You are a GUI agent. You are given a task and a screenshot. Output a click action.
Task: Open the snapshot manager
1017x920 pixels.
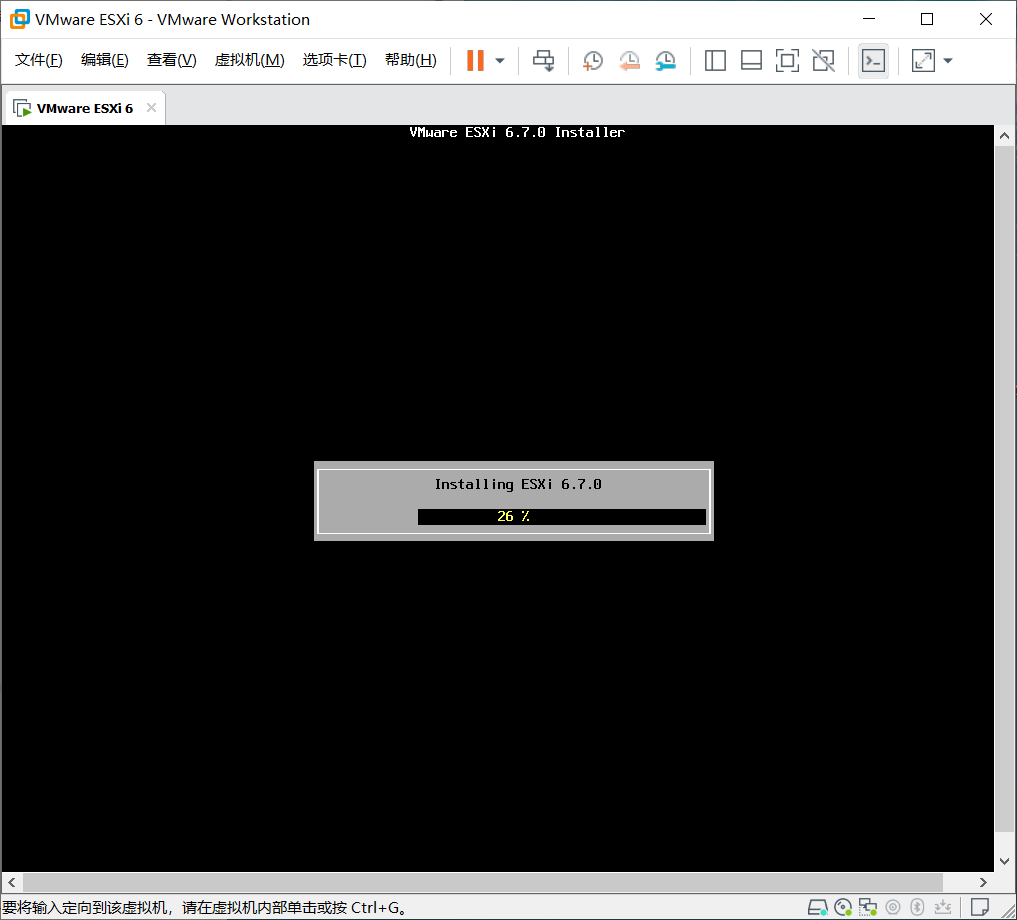tap(665, 60)
